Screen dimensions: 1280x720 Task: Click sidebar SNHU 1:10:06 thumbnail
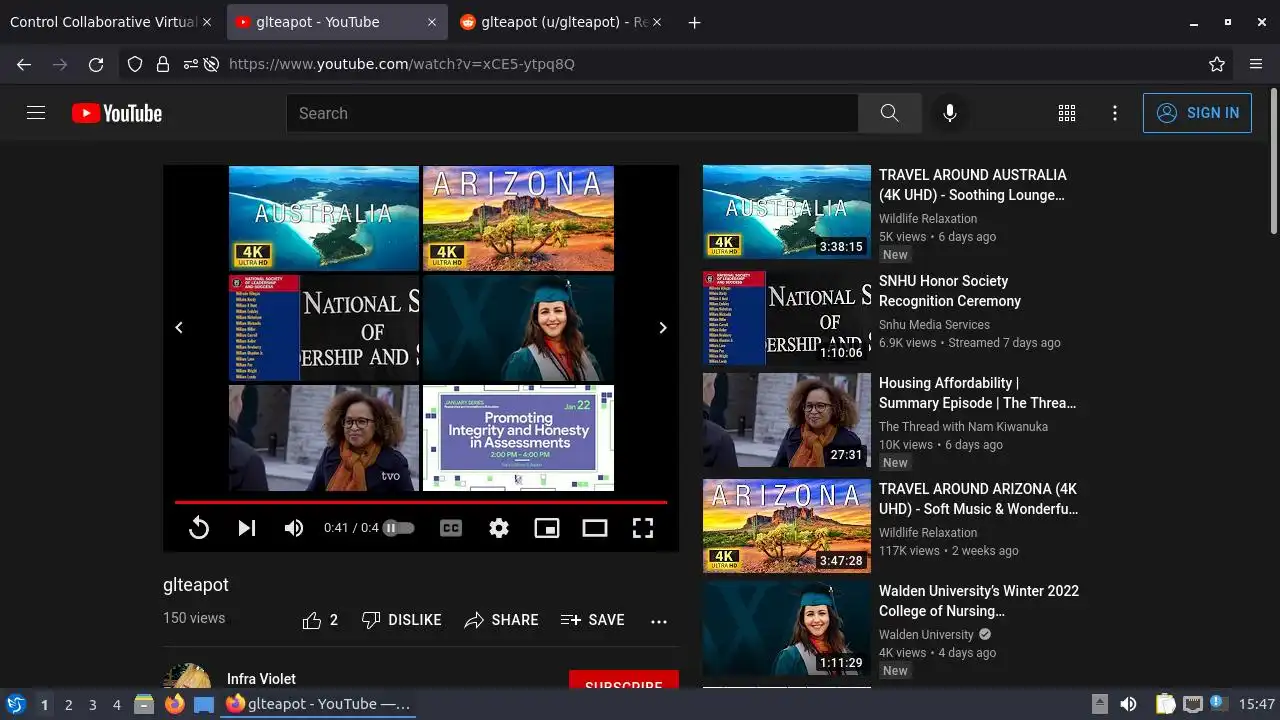tap(787, 318)
